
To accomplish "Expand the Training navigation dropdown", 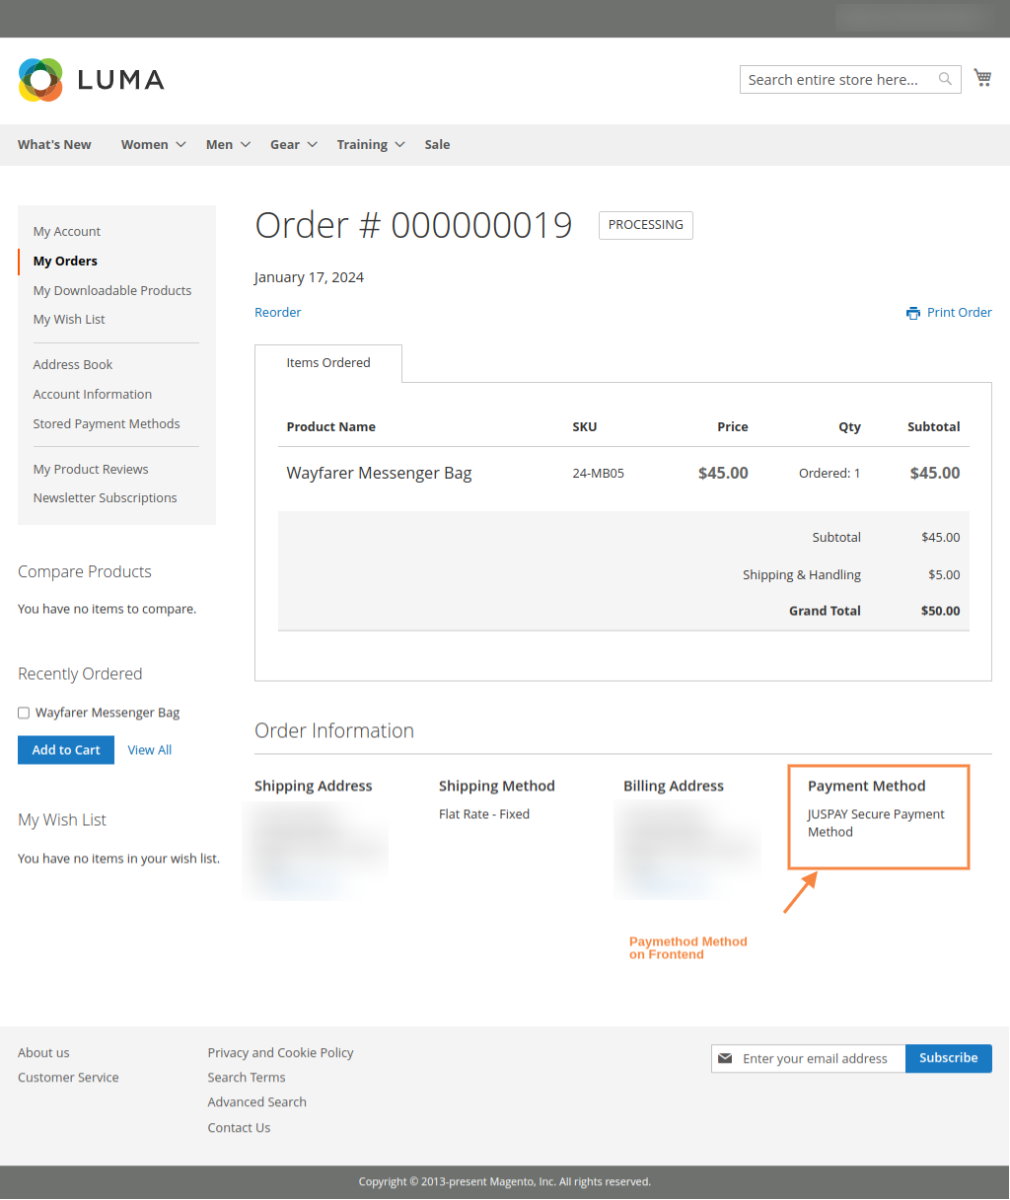I will coord(363,144).
